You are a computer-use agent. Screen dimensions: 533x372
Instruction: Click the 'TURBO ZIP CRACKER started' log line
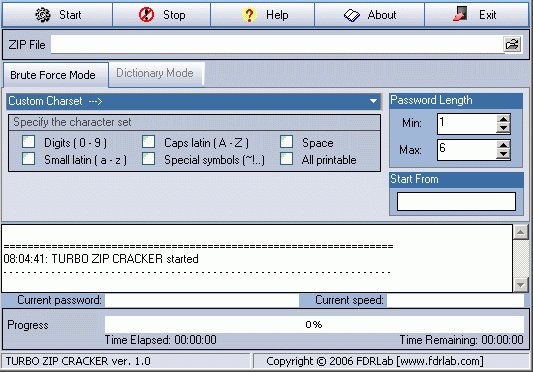(101, 259)
